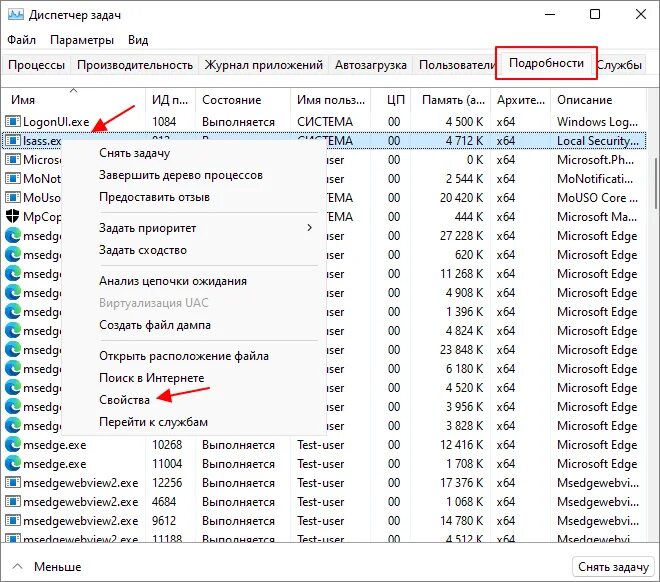Expand the Задать приоритет submenu arrow

[x=309, y=228]
